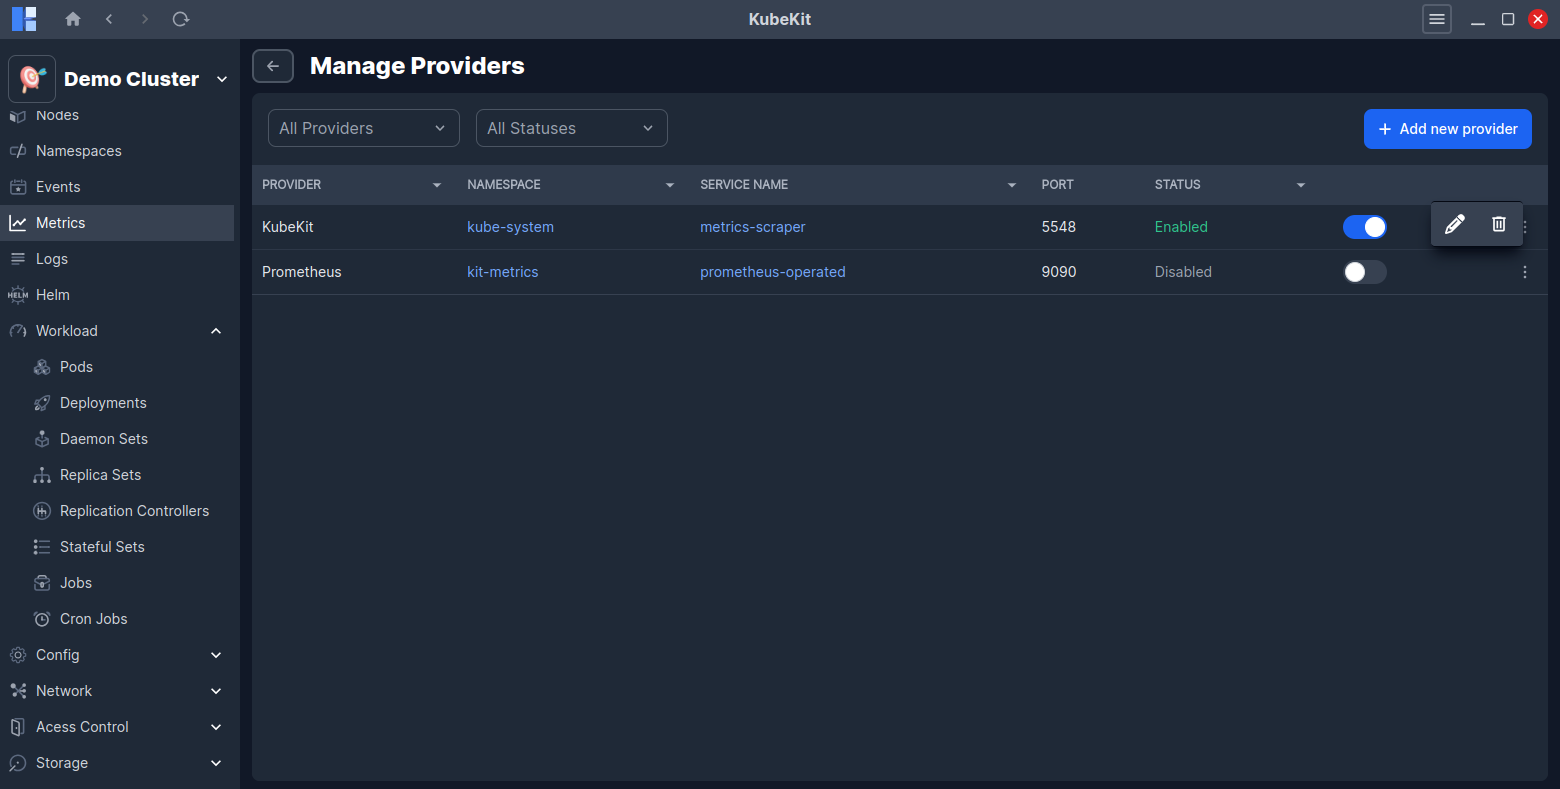Open the kube-system namespace link
1560x789 pixels.
click(510, 227)
